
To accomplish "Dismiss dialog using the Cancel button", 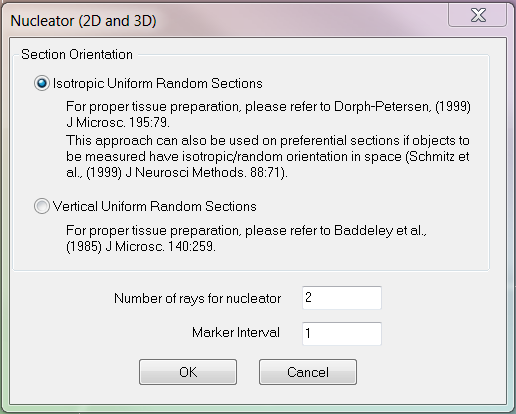I will pyautogui.click(x=308, y=372).
